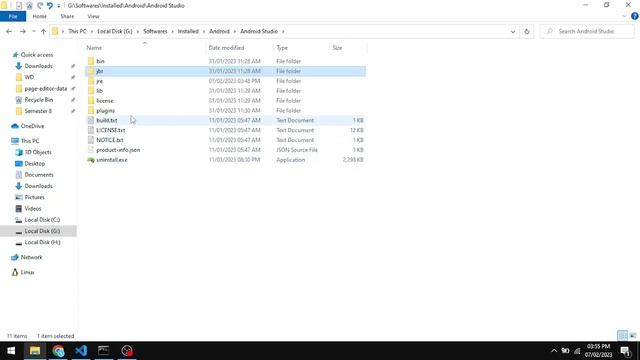
Task: Go up one folder level
Action: (x=43, y=31)
